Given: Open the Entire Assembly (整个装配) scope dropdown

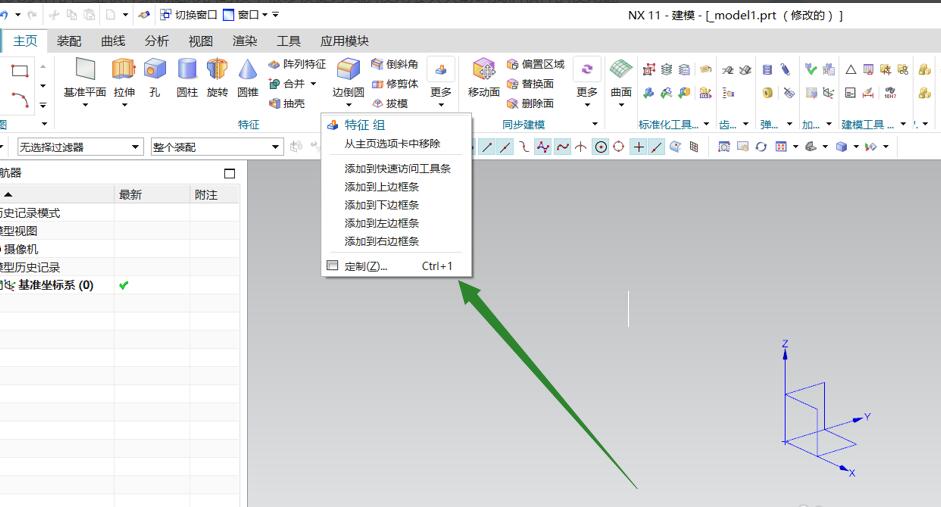Looking at the screenshot, I should coord(216,147).
